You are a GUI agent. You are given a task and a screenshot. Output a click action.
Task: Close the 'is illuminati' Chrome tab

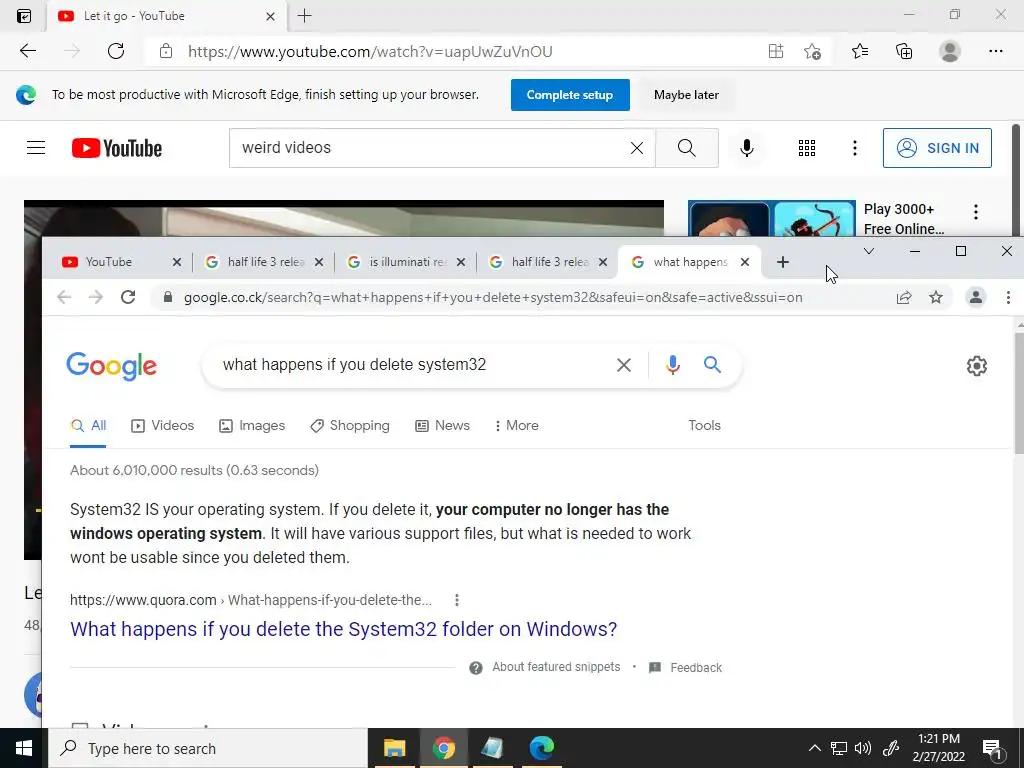(460, 262)
